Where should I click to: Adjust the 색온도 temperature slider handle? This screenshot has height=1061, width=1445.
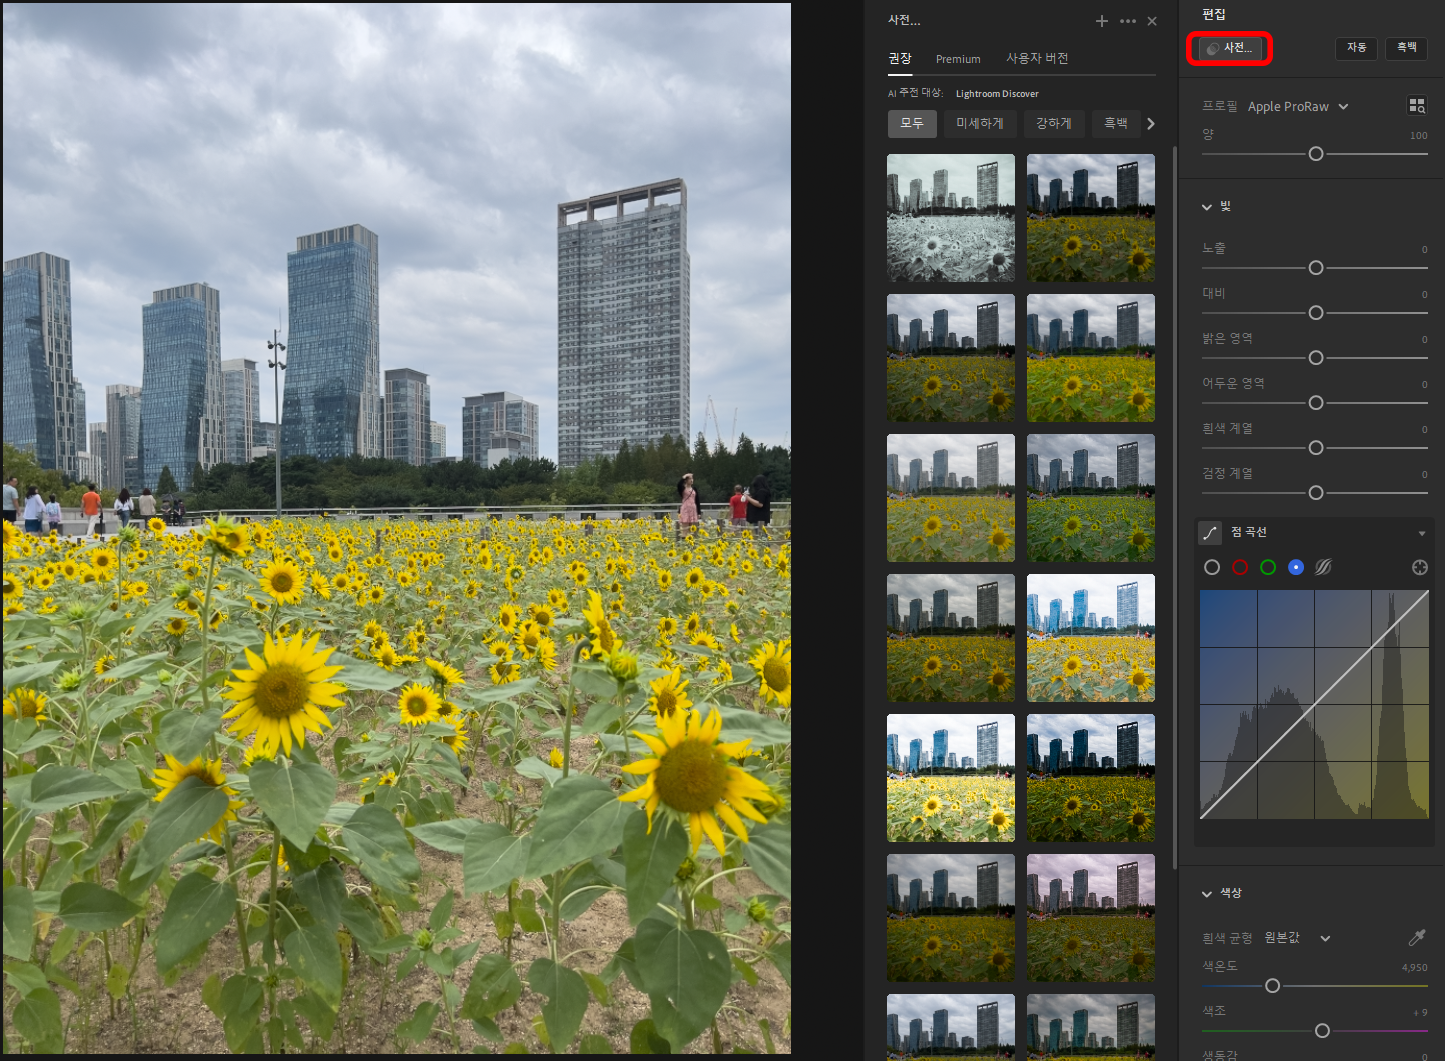point(1272,986)
